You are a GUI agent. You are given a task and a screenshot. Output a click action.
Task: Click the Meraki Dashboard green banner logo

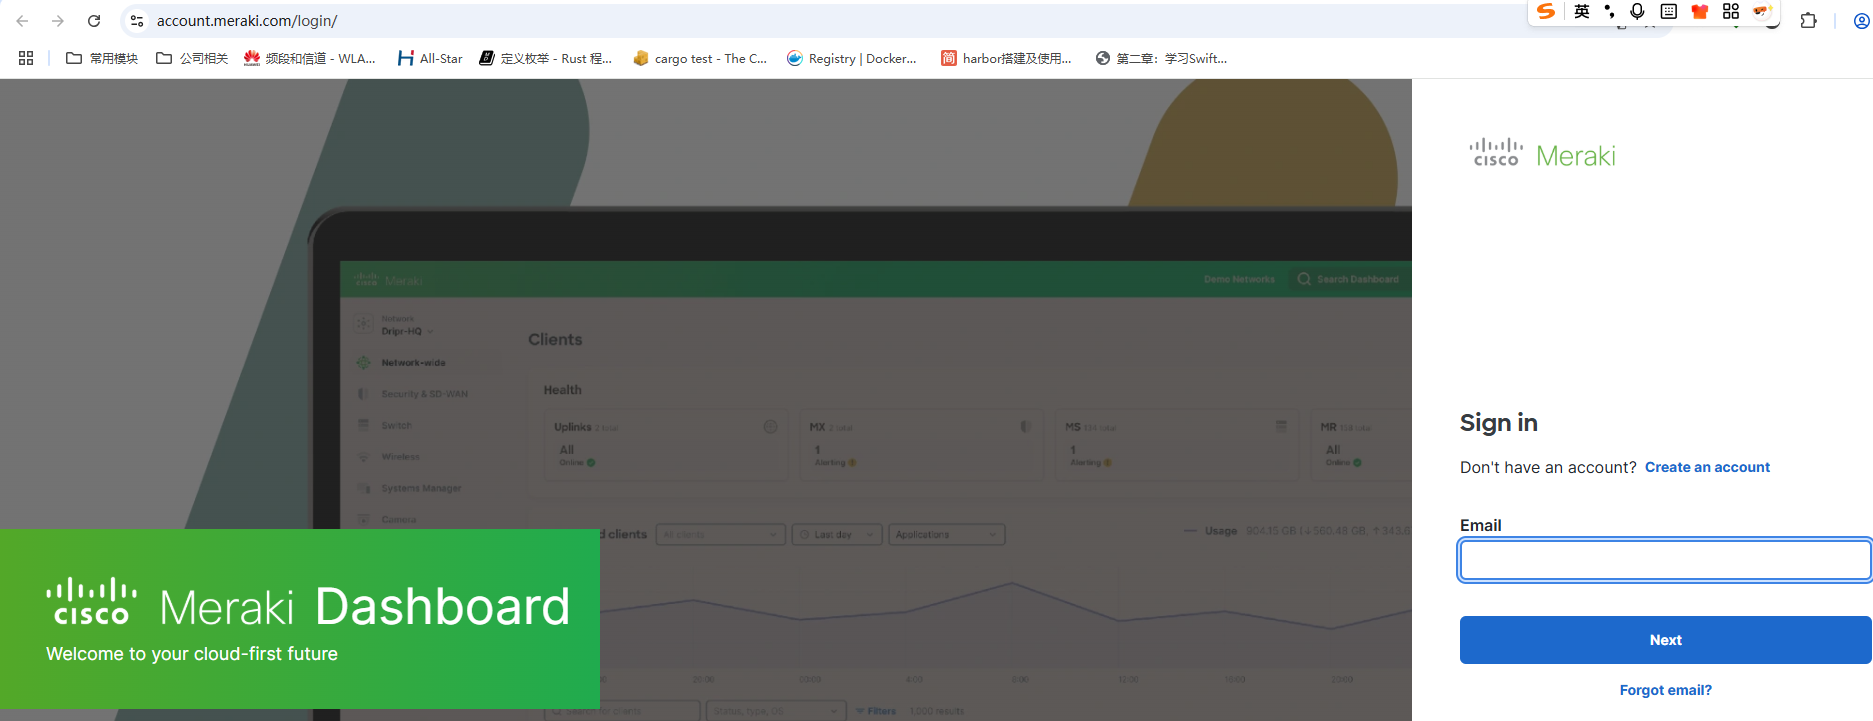pos(308,605)
